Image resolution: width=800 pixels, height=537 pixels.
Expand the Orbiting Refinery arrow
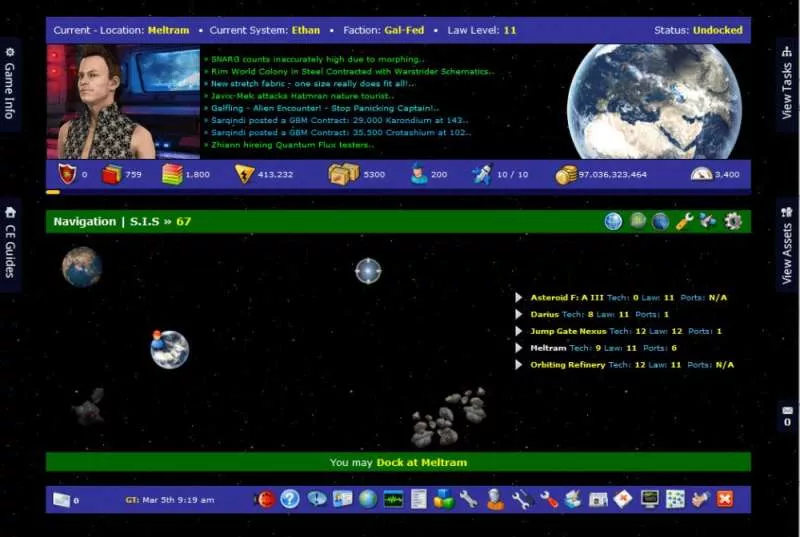tap(518, 365)
